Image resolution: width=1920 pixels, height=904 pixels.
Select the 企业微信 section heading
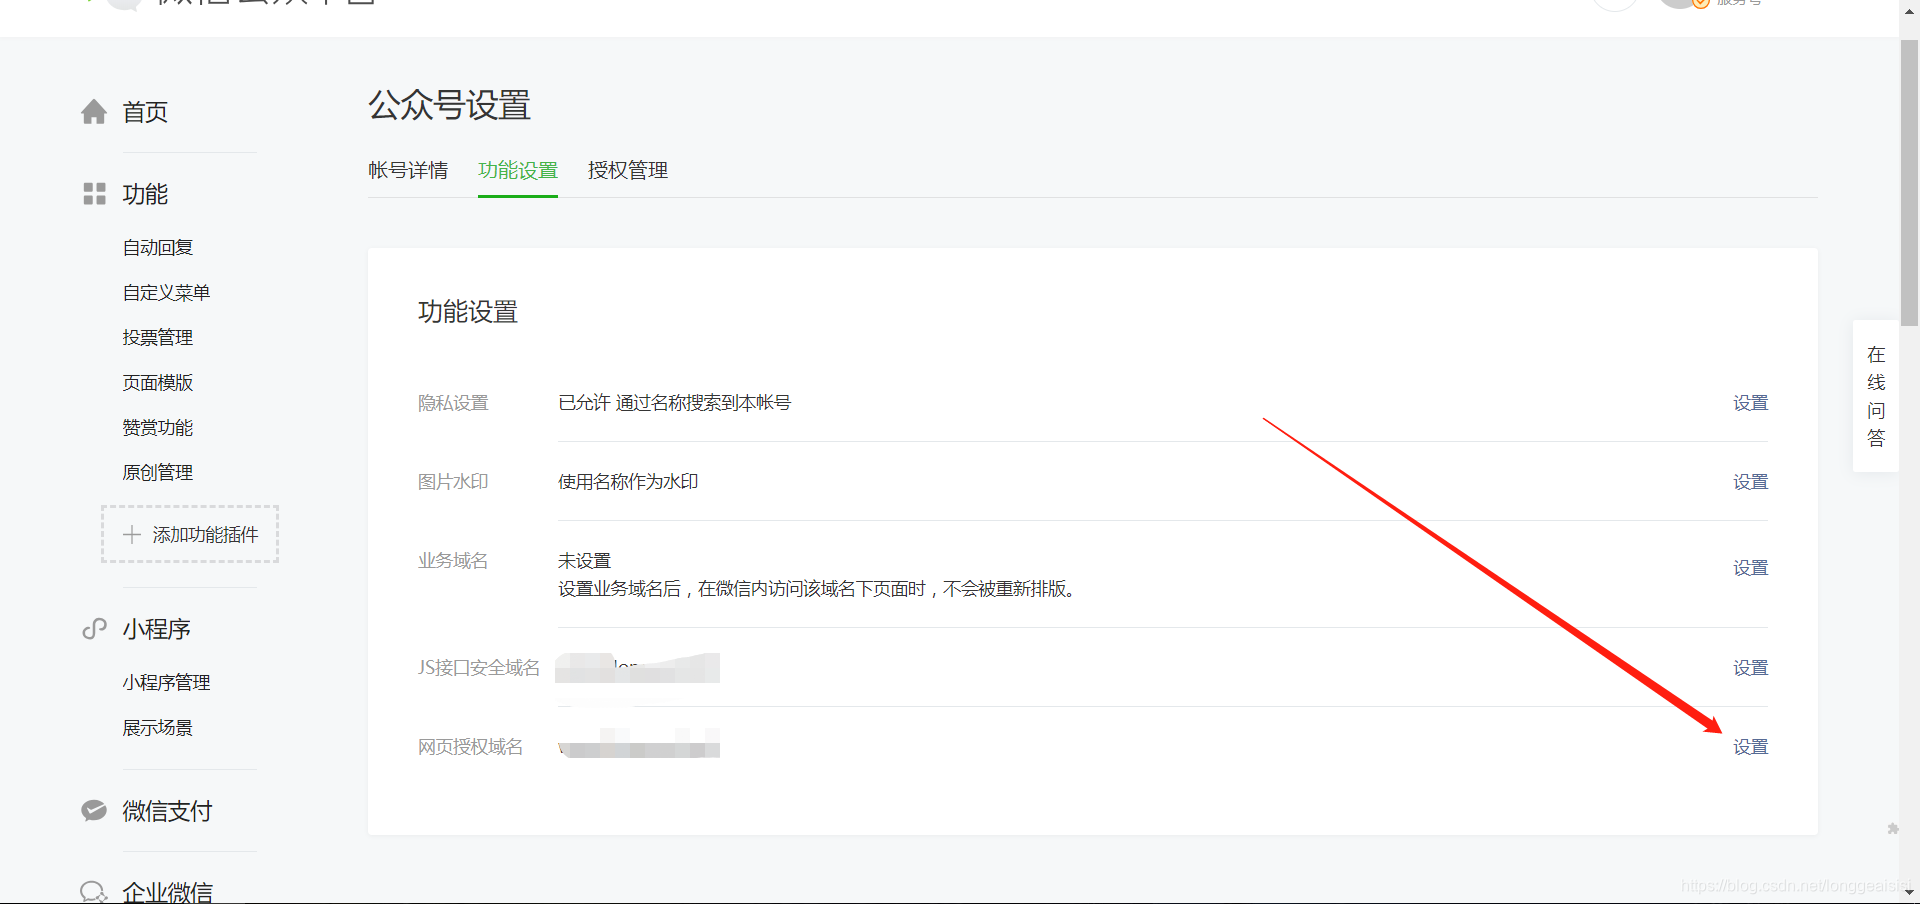[x=167, y=892]
